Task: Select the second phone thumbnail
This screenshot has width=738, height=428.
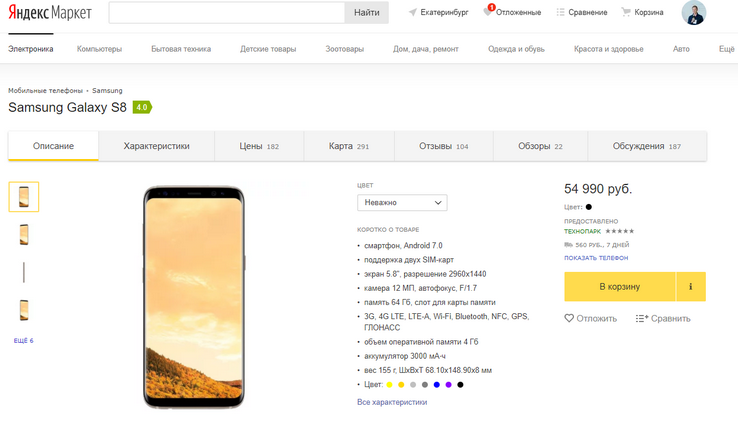Action: click(x=24, y=234)
